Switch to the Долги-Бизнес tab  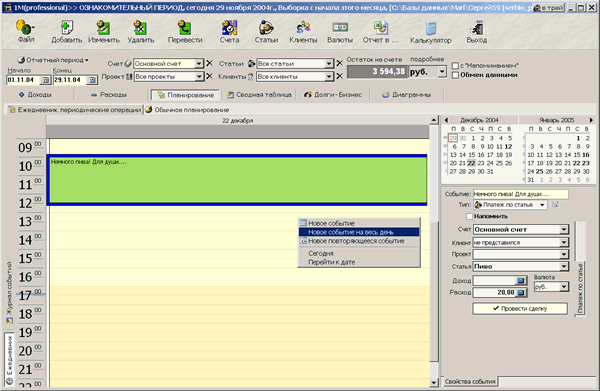(x=333, y=94)
